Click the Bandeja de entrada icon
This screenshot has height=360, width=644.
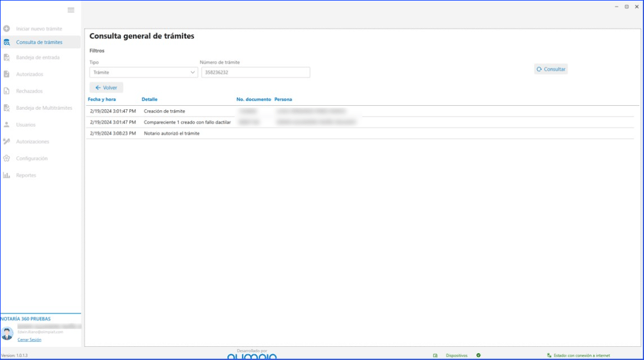tap(7, 57)
